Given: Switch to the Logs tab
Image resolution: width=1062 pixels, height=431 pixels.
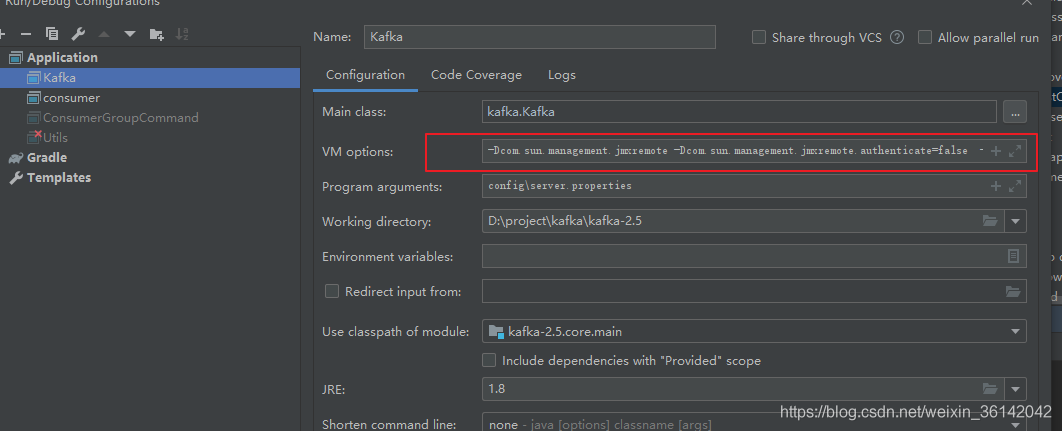Looking at the screenshot, I should click(x=561, y=75).
